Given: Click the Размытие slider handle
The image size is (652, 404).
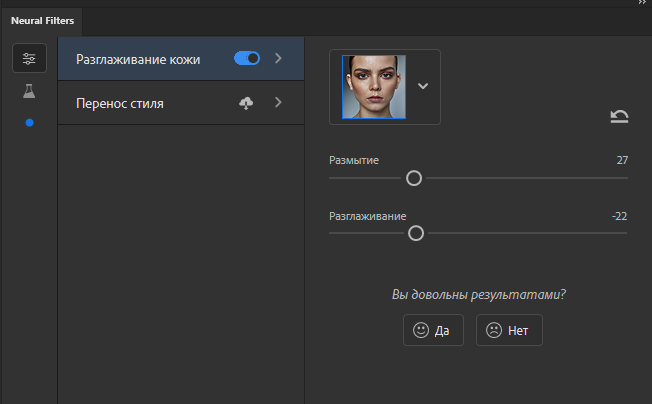Looking at the screenshot, I should [x=414, y=178].
